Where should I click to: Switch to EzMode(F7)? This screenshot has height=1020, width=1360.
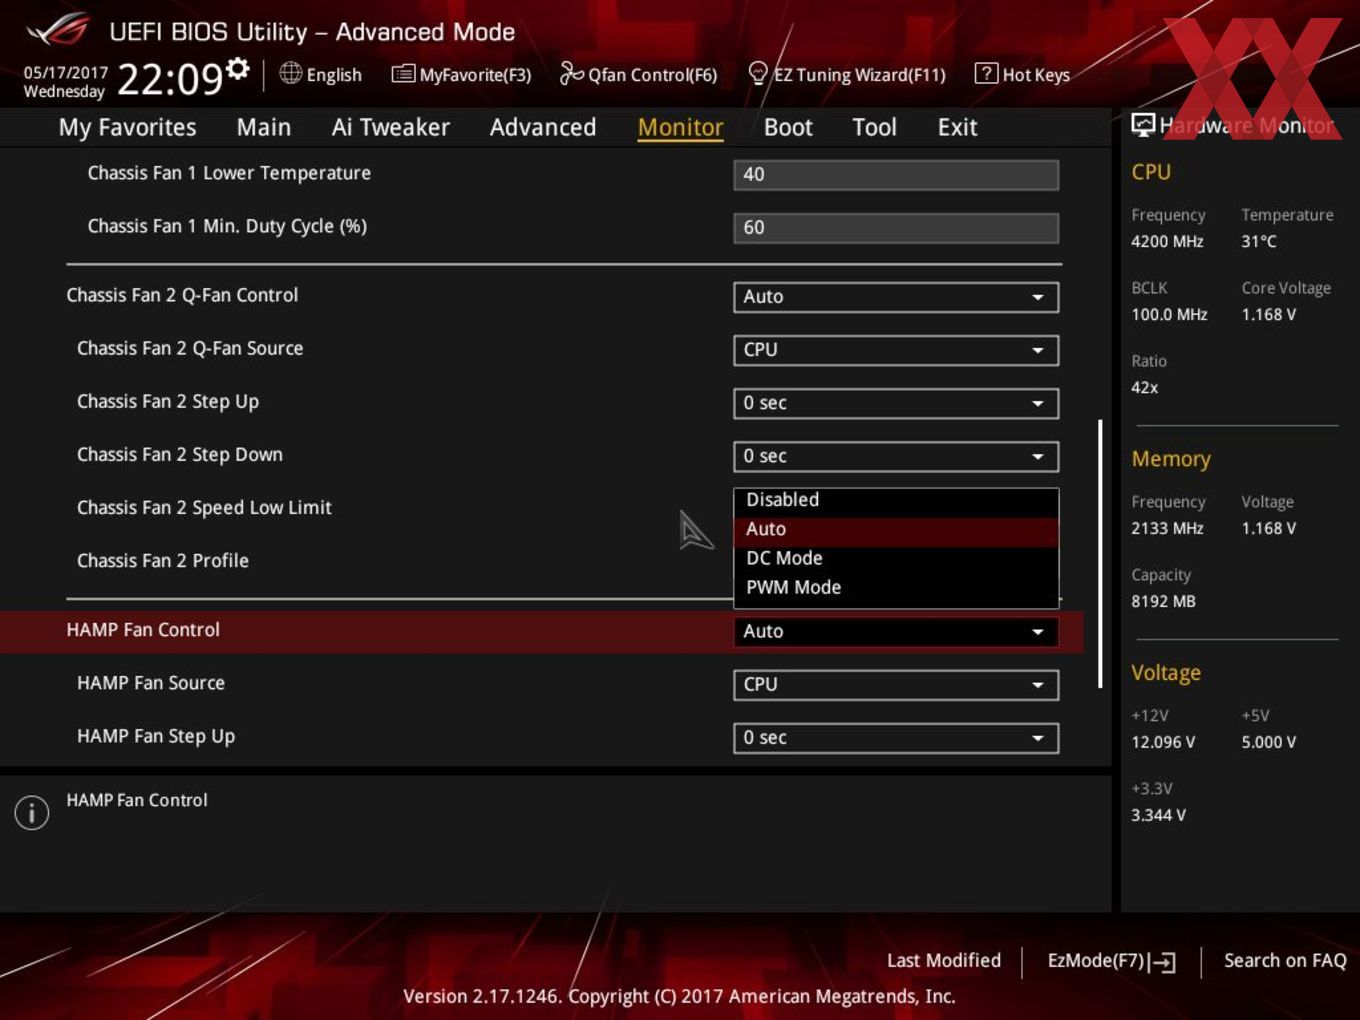1111,961
